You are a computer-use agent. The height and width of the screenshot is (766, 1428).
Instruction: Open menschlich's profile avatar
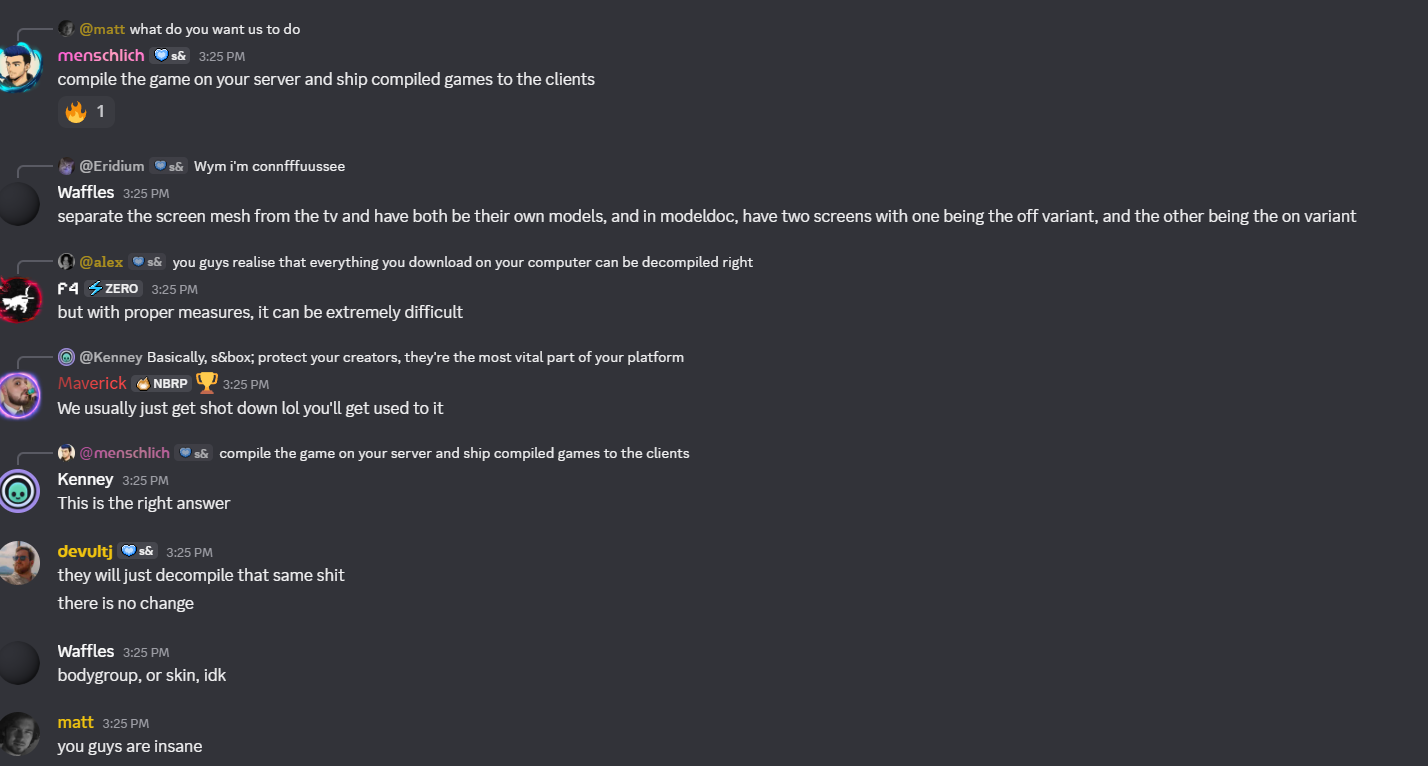19,68
